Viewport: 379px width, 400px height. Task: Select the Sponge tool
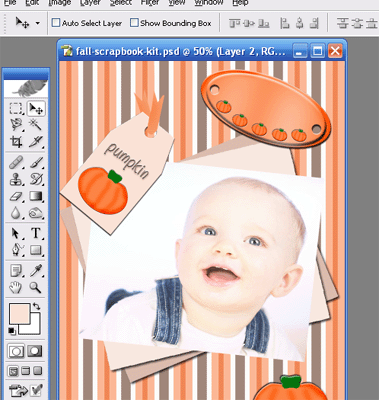click(x=36, y=213)
